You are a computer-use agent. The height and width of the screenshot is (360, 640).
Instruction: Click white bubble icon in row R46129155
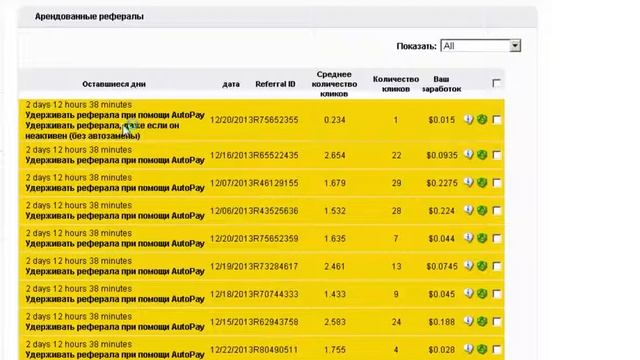469,182
